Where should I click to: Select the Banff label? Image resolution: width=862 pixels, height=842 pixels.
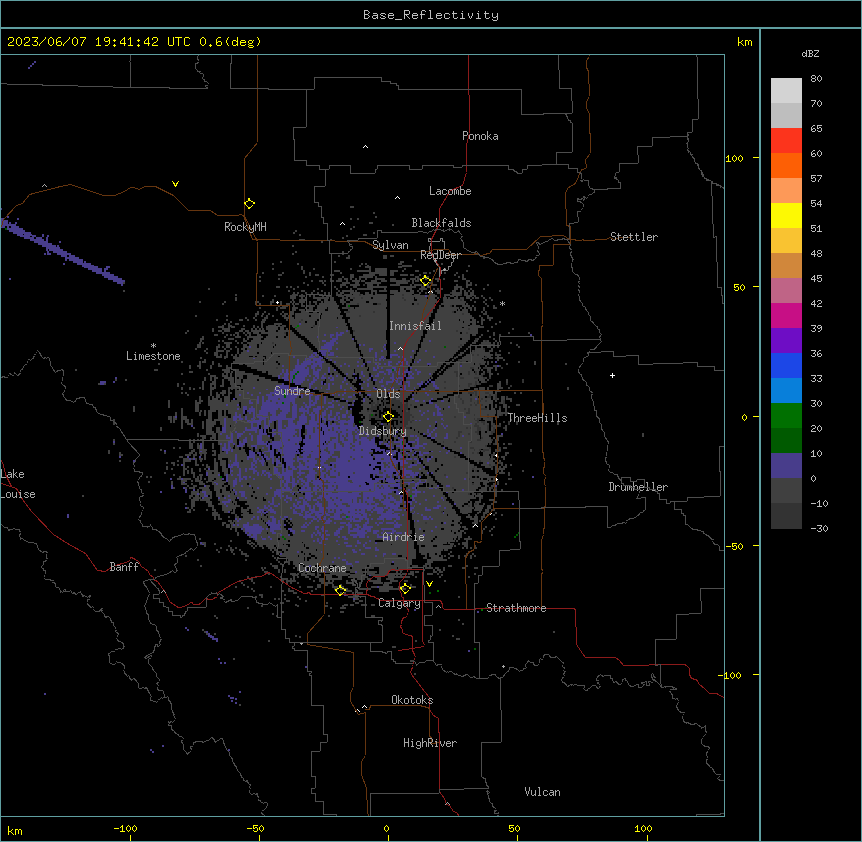click(x=124, y=567)
